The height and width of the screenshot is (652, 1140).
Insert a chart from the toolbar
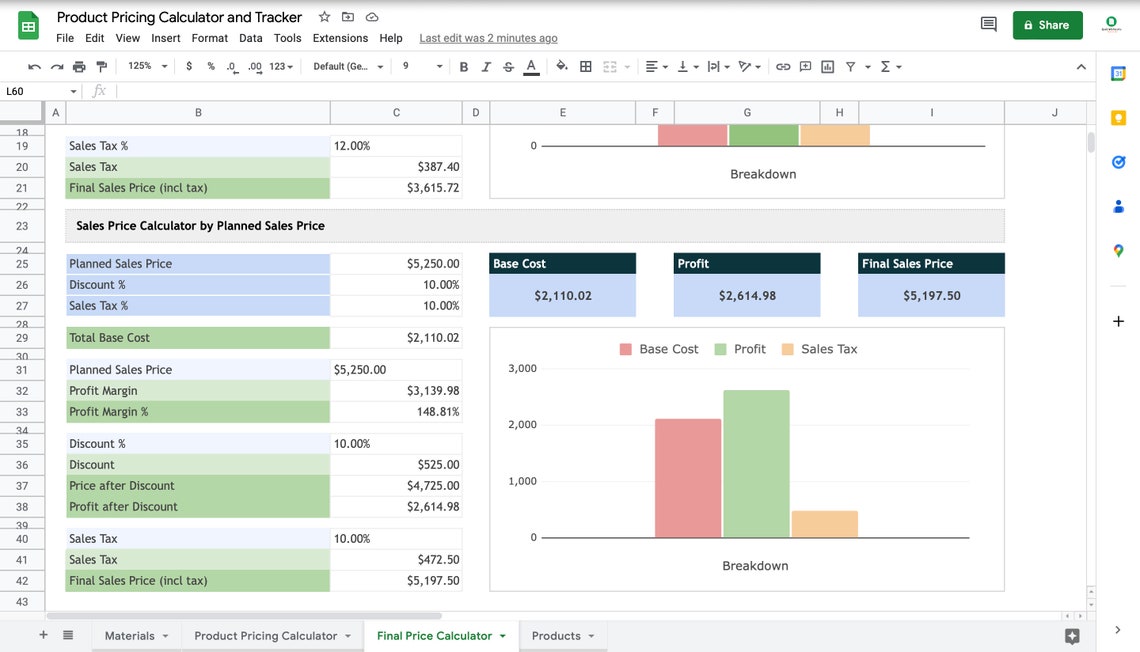[827, 66]
